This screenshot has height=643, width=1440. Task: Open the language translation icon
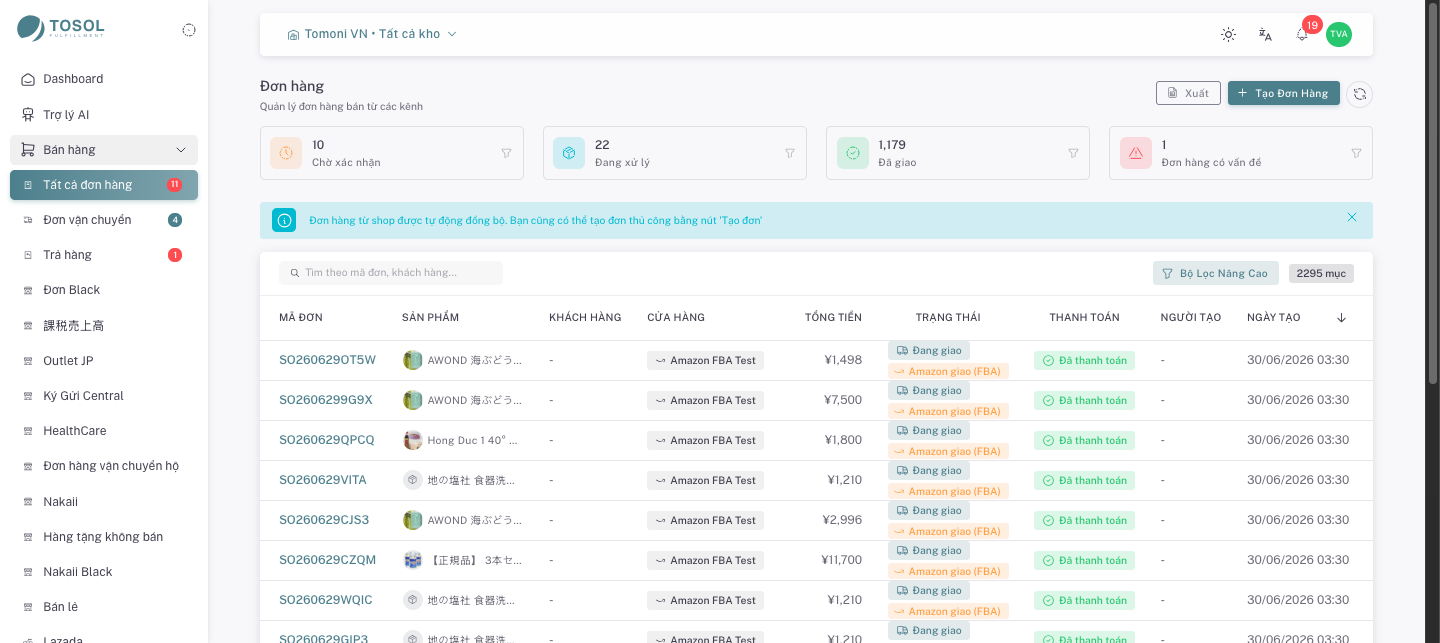1265,34
